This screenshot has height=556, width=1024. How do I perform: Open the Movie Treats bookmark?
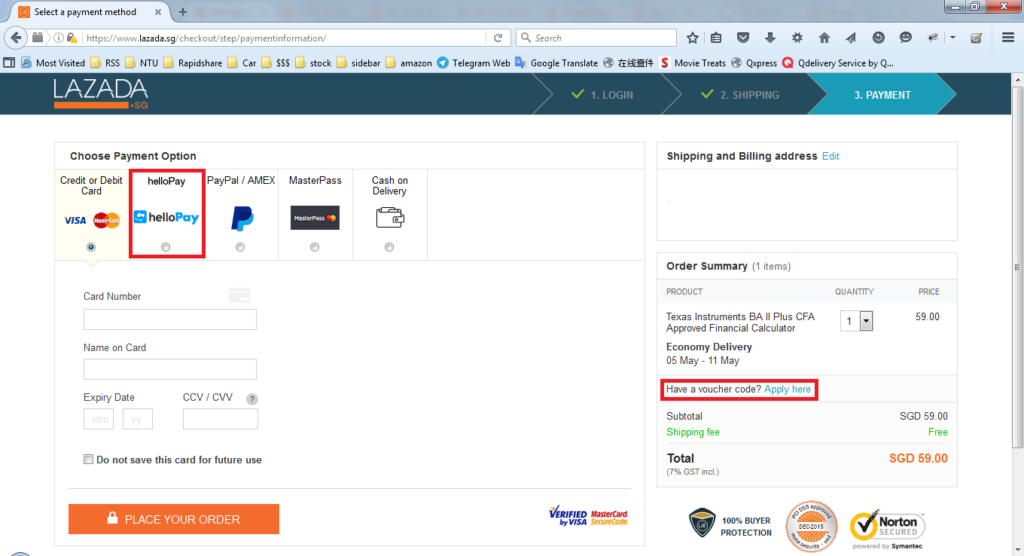693,63
